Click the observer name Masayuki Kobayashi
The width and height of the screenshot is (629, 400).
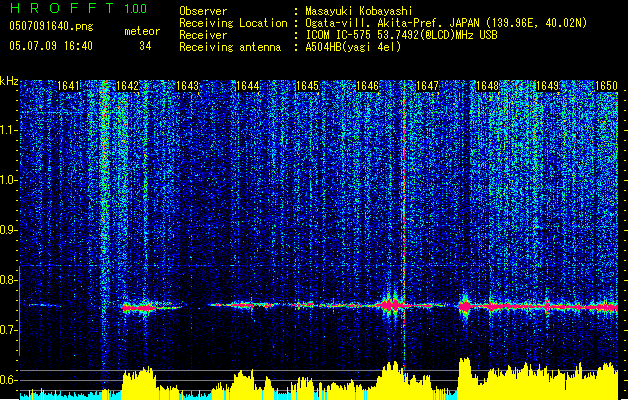(359, 11)
